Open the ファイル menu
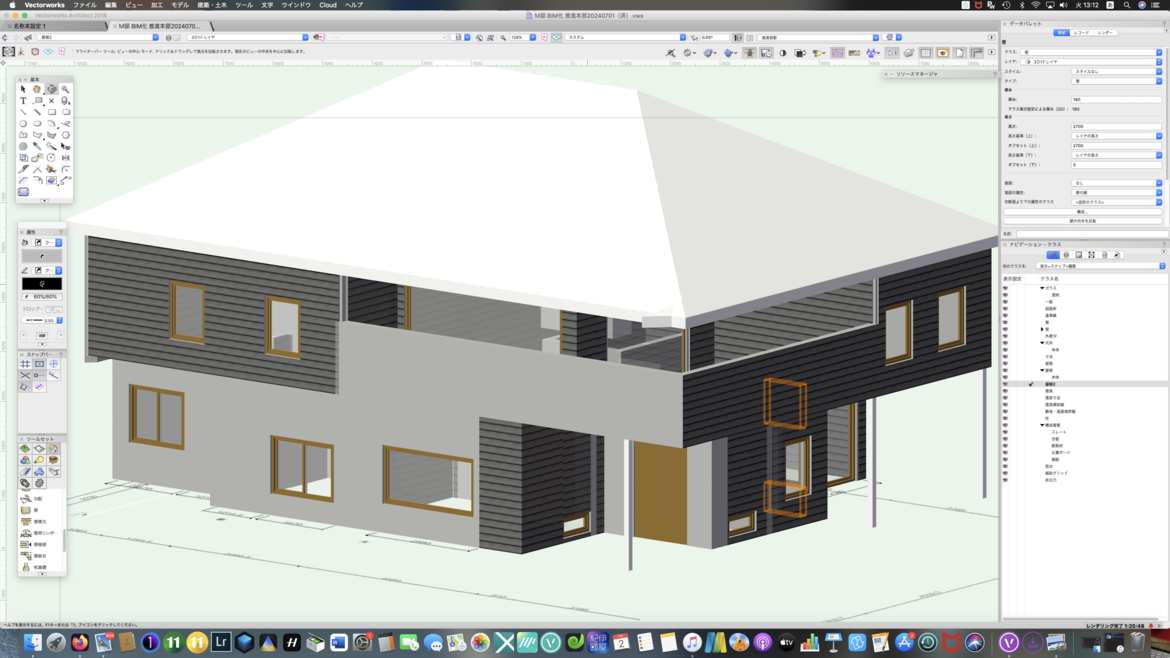The image size is (1170, 658). pyautogui.click(x=84, y=5)
